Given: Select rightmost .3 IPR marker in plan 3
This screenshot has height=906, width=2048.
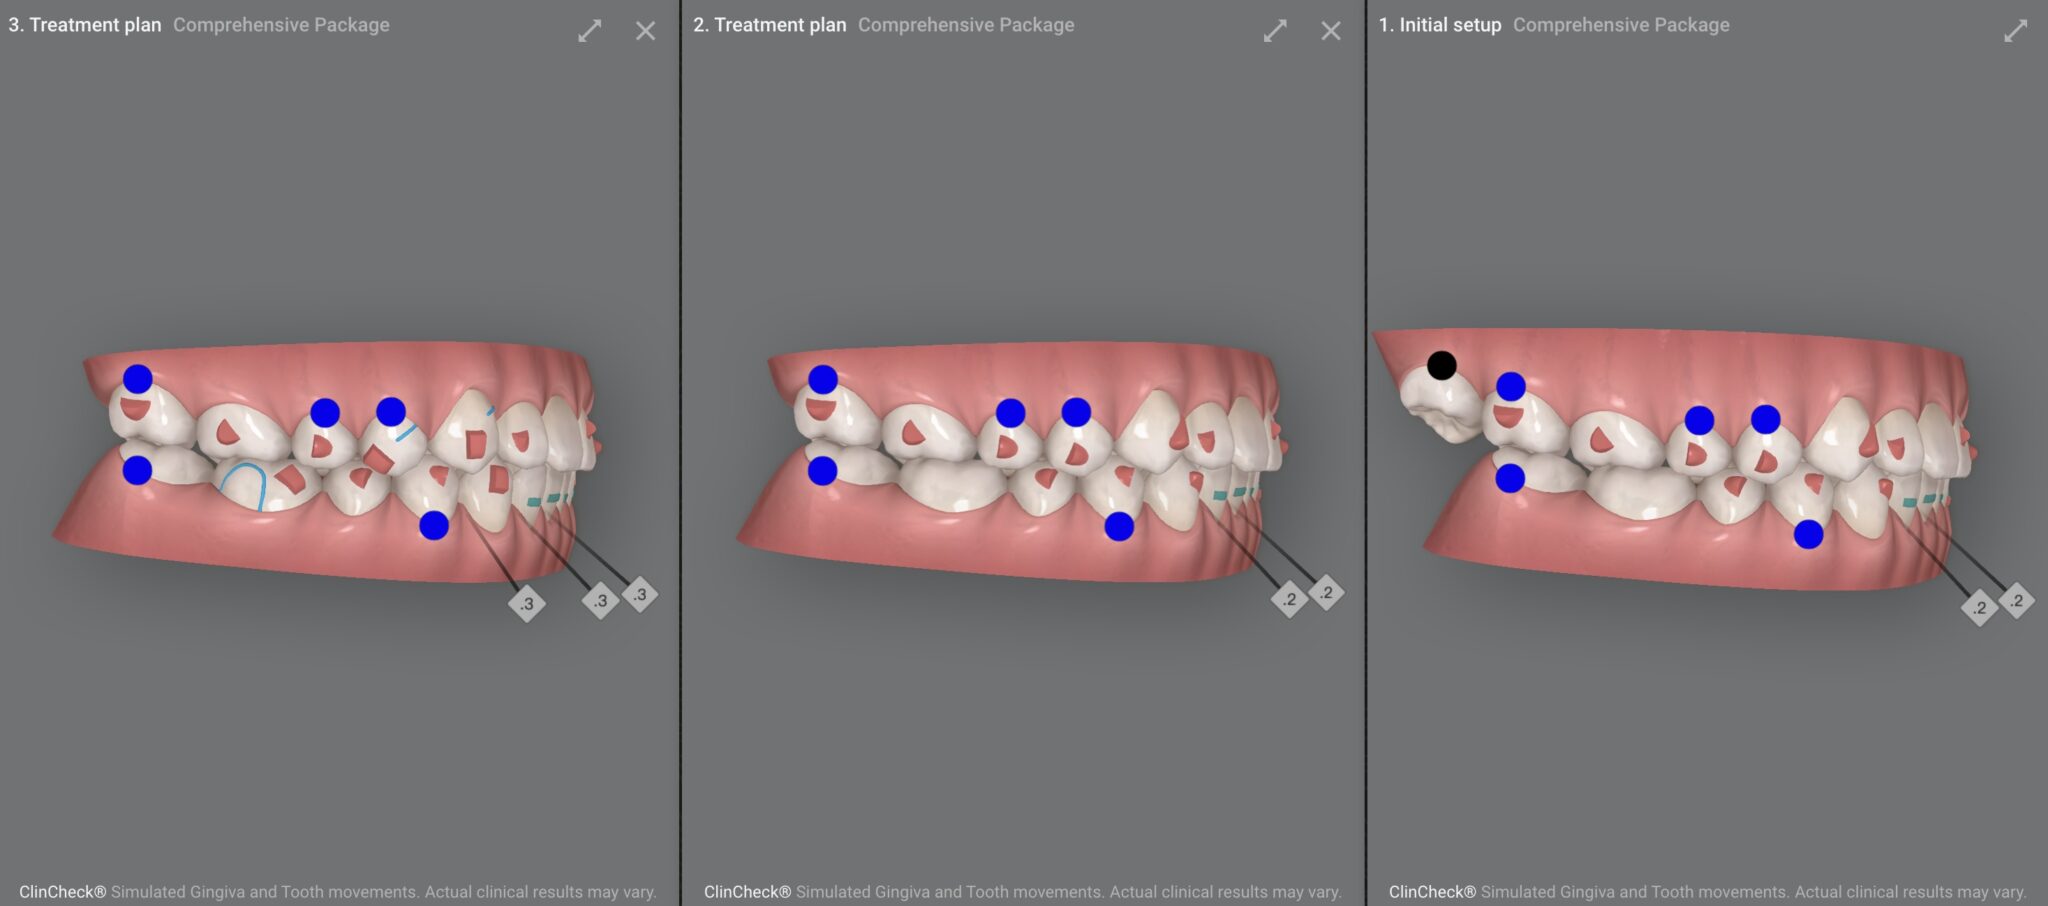Looking at the screenshot, I should pyautogui.click(x=640, y=594).
